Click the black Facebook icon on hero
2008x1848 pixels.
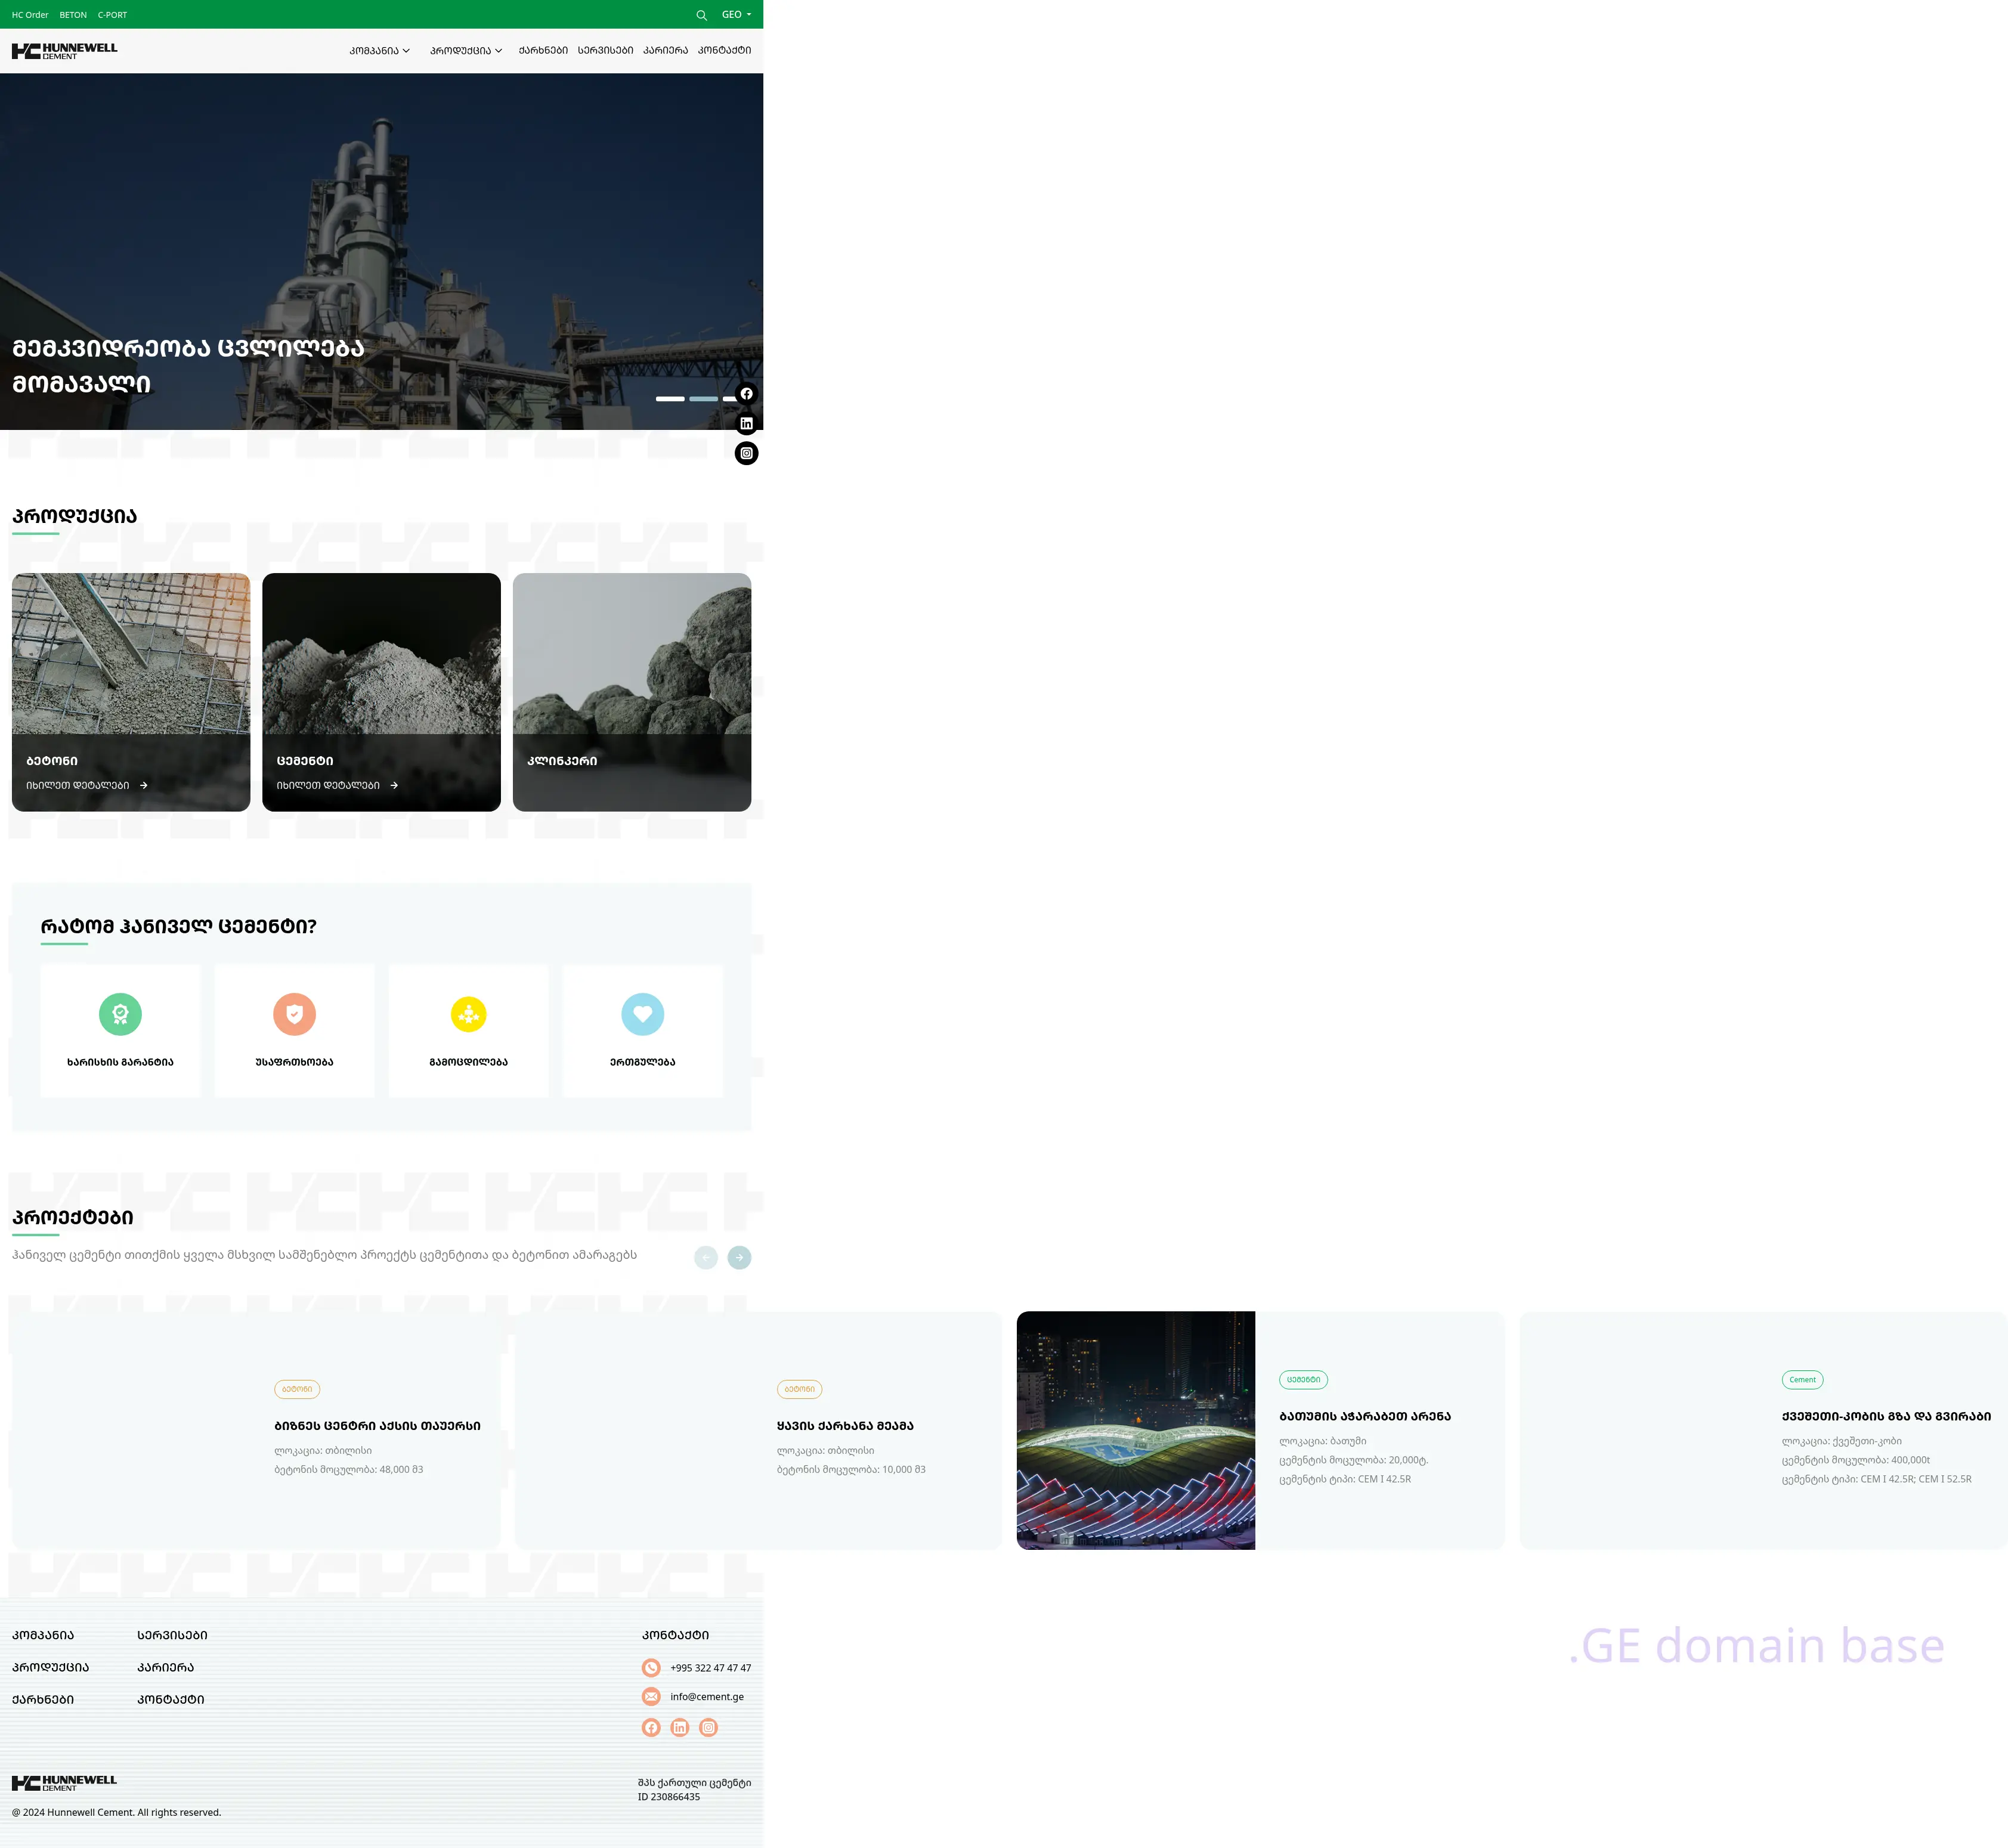[746, 394]
